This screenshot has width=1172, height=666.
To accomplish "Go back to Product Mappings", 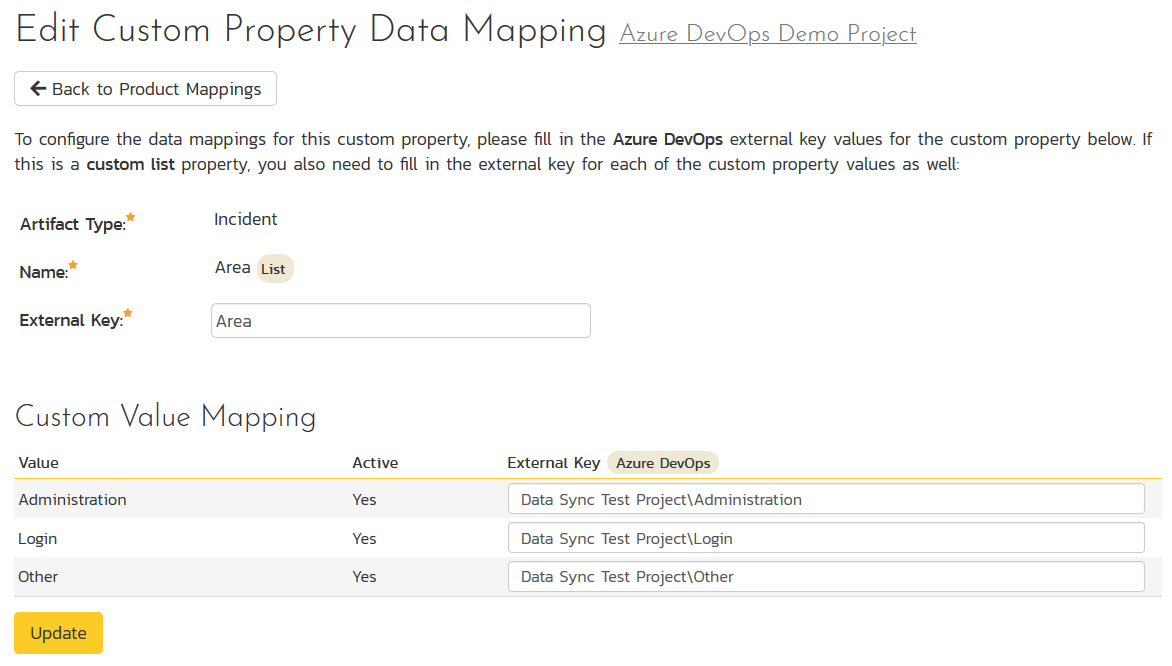I will [145, 89].
